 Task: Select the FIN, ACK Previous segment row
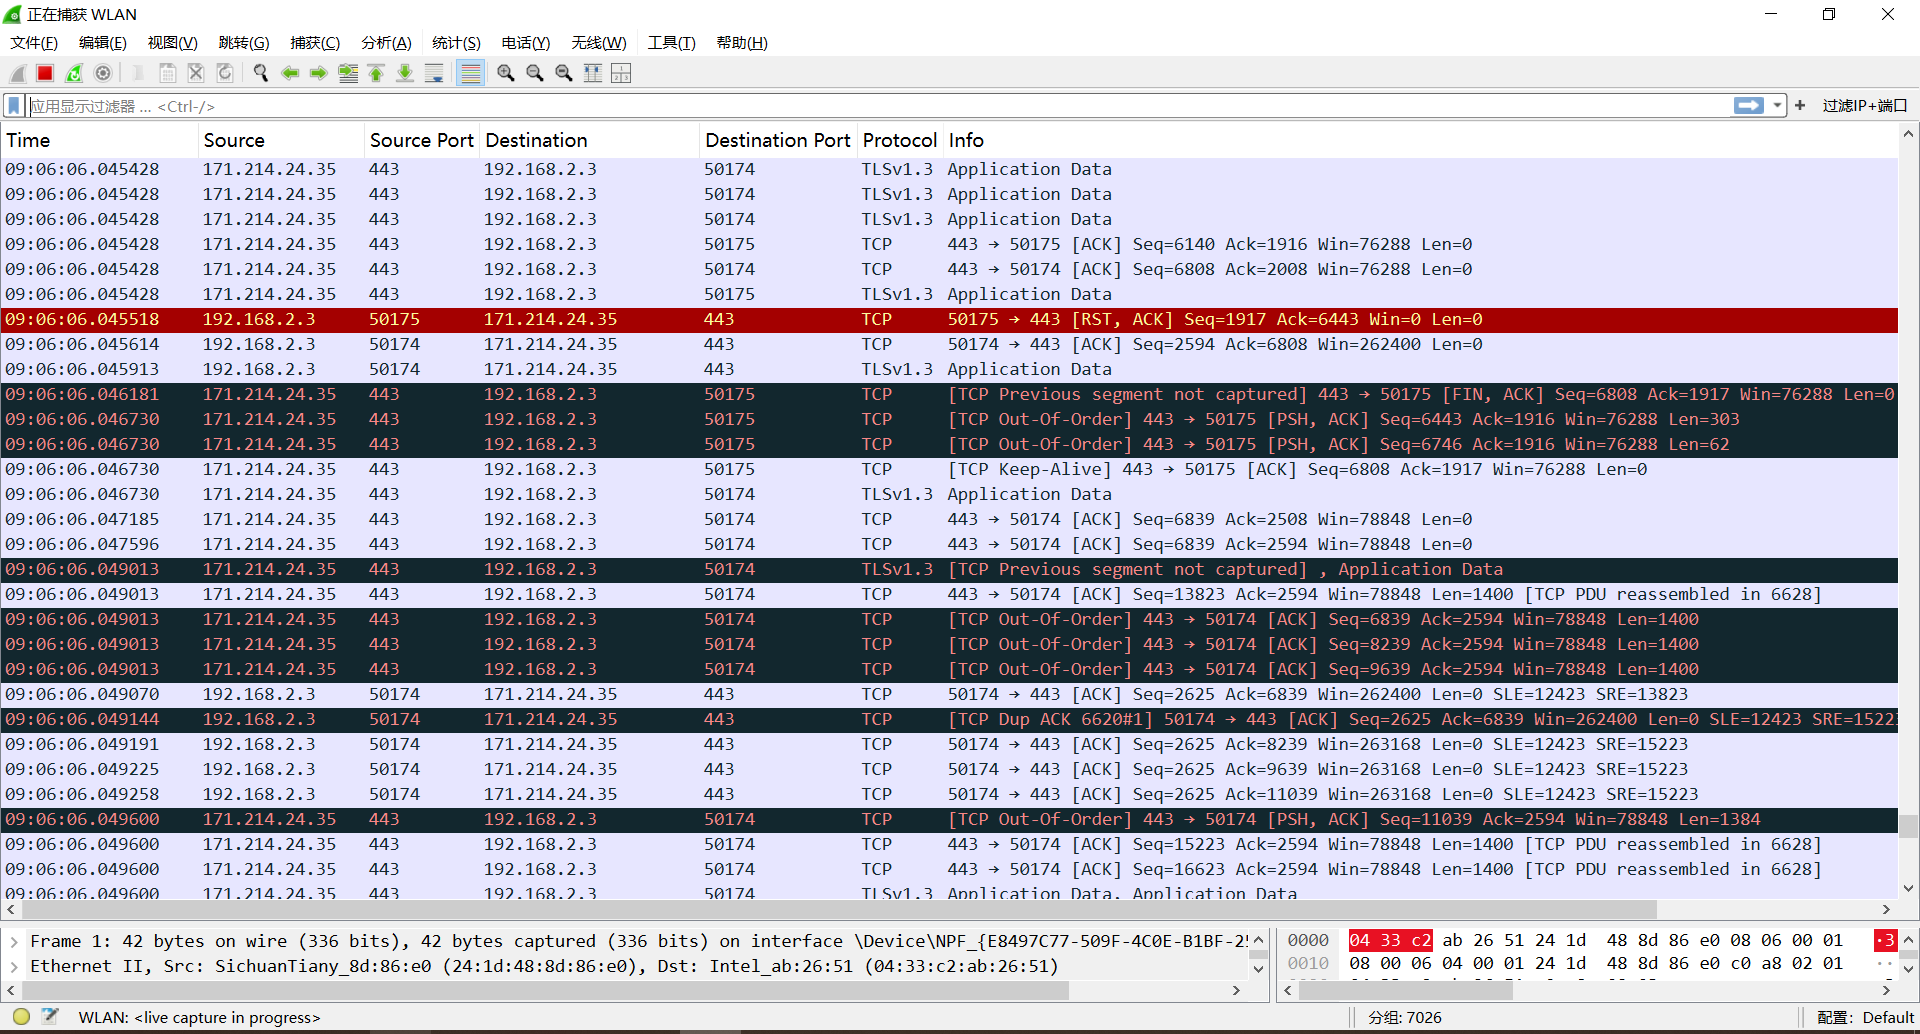950,394
